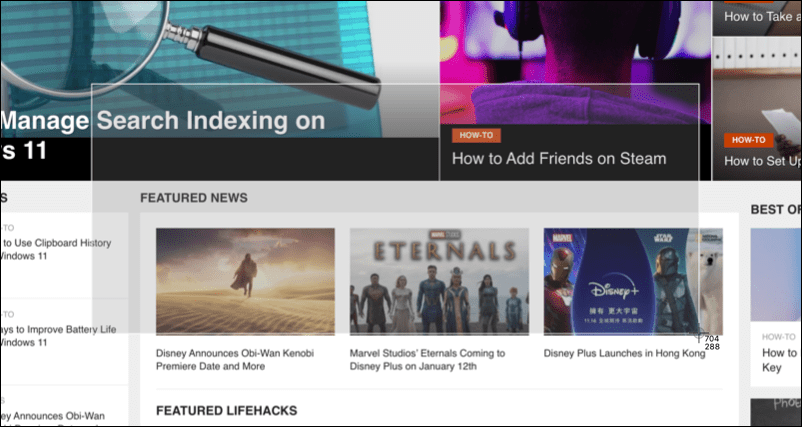Click the purple headphones gamer image
Screen dimensions: 802x427
click(x=575, y=61)
